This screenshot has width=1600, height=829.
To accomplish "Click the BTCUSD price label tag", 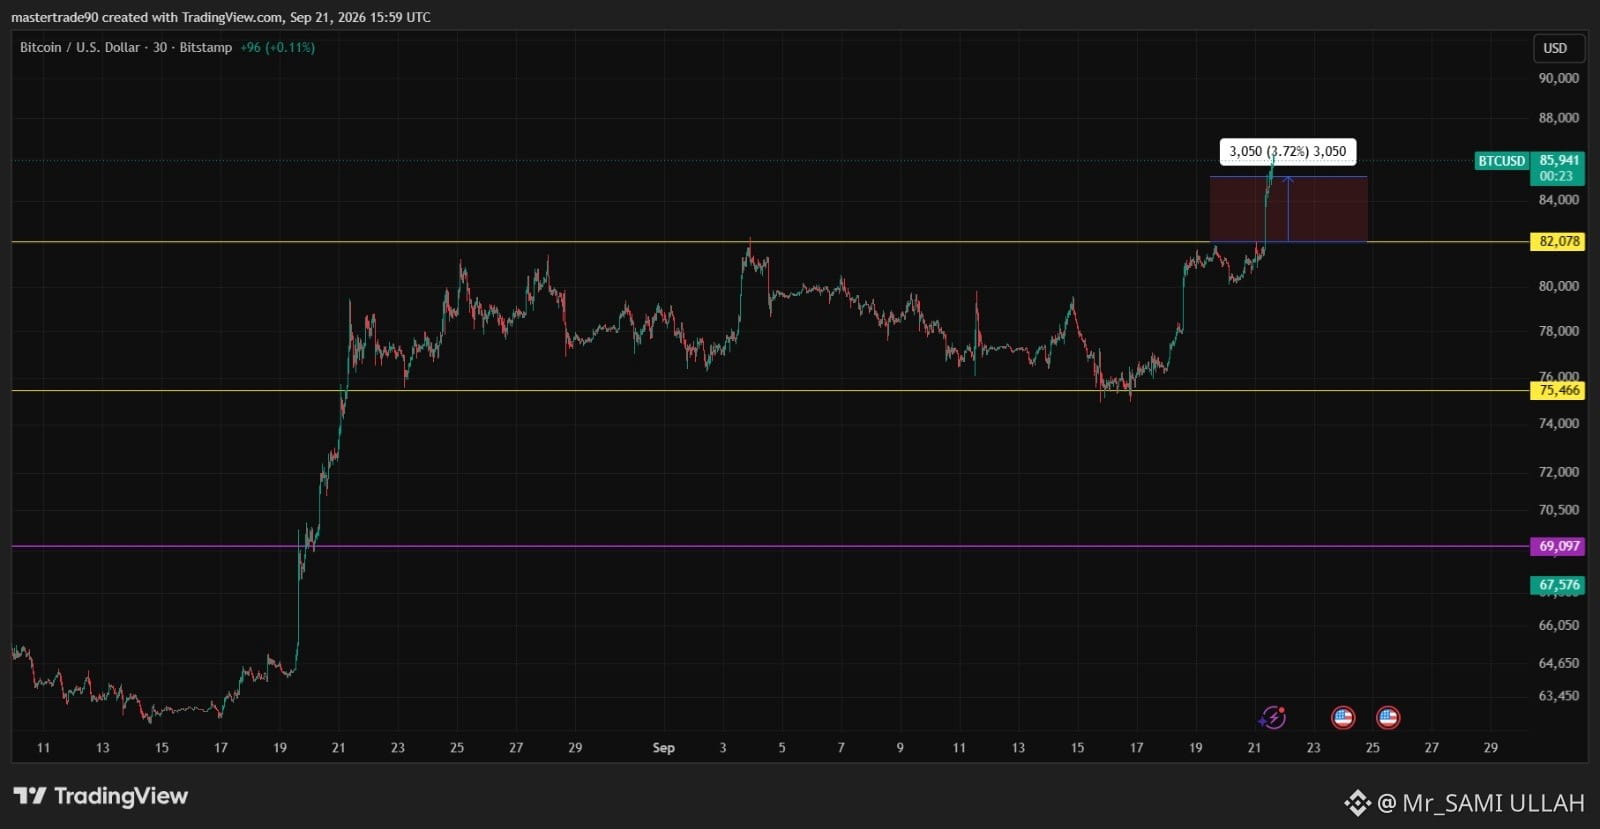I will click(1501, 161).
